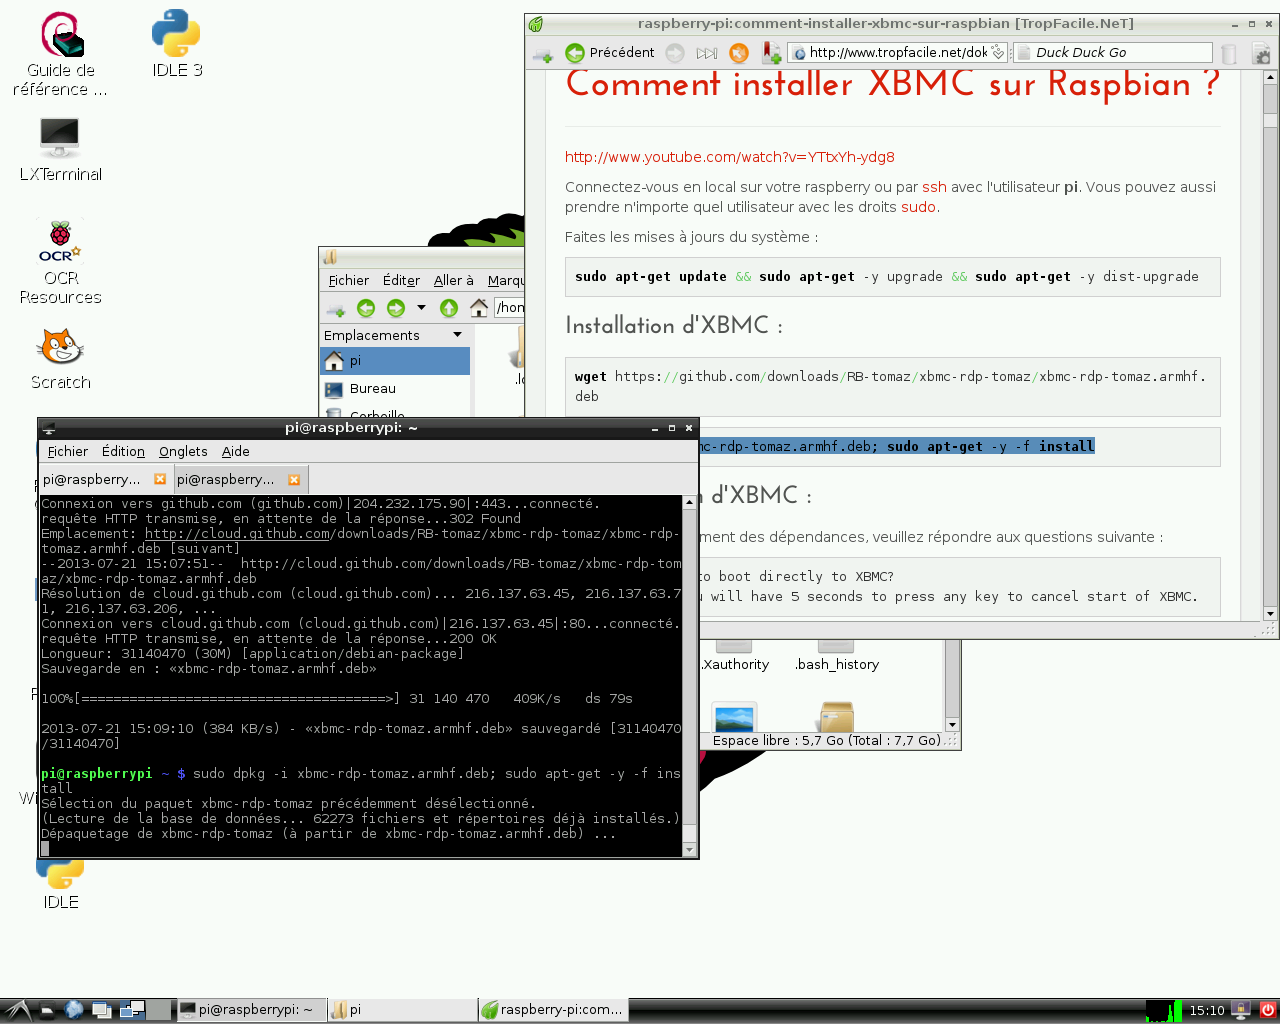Open the URL history dropdown arrow
The width and height of the screenshot is (1280, 1024).
(997, 53)
